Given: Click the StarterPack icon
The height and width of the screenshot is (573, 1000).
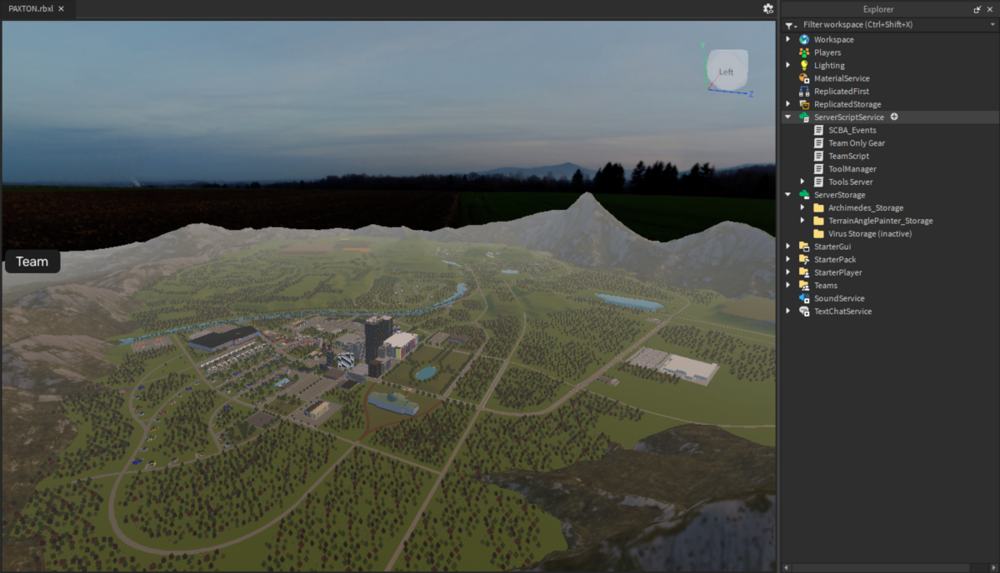Looking at the screenshot, I should tap(804, 260).
